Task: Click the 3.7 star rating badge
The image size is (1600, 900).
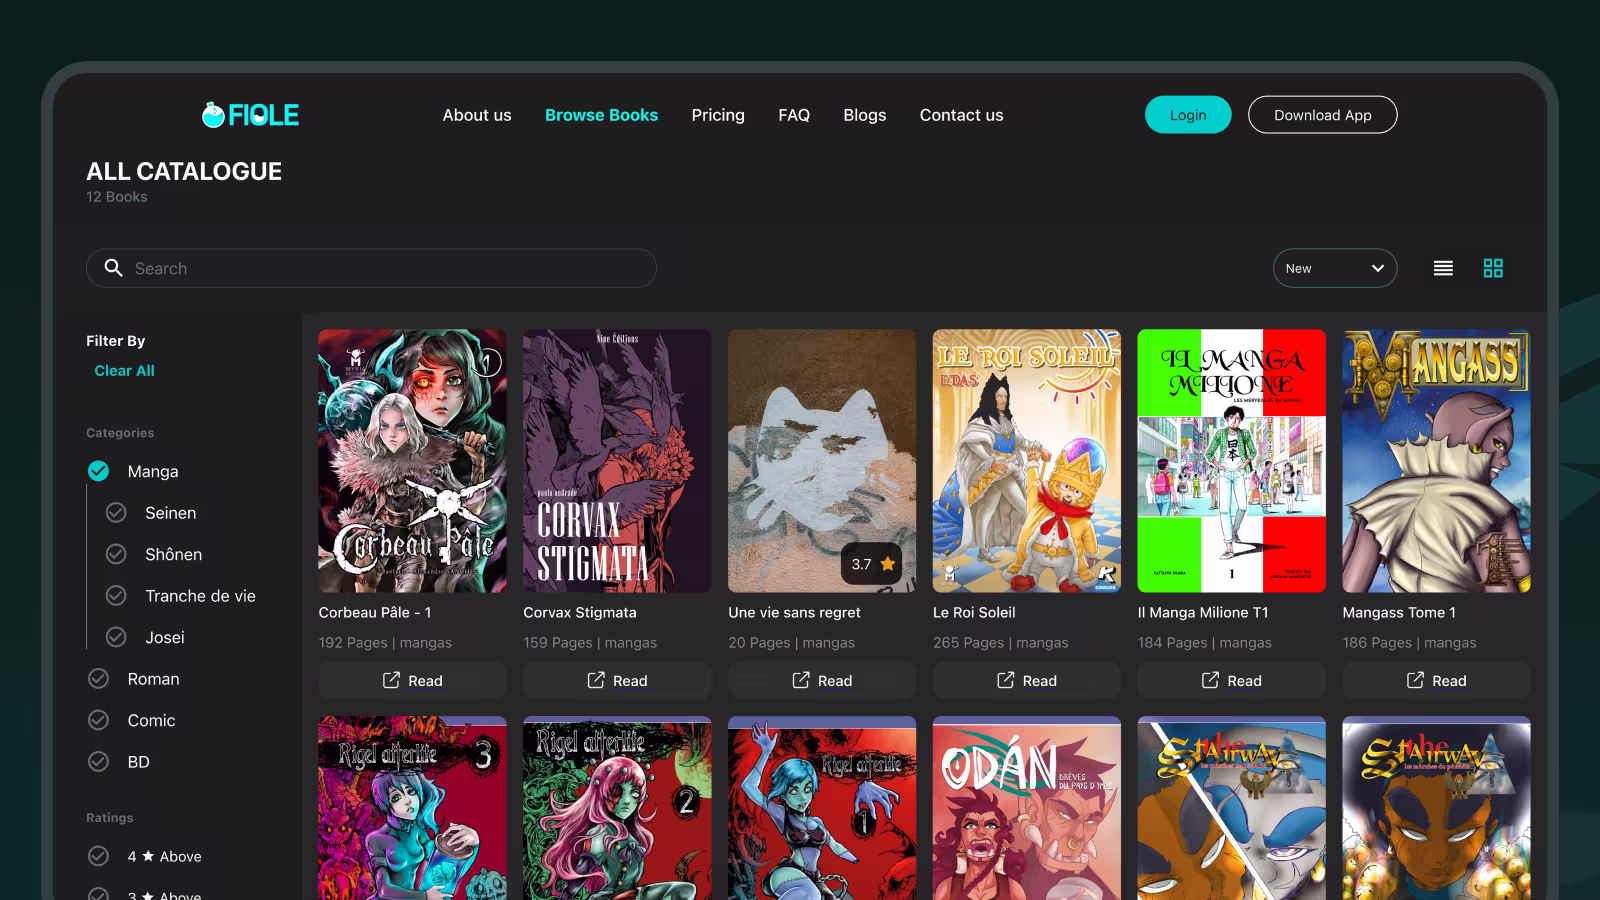Action: (x=872, y=564)
